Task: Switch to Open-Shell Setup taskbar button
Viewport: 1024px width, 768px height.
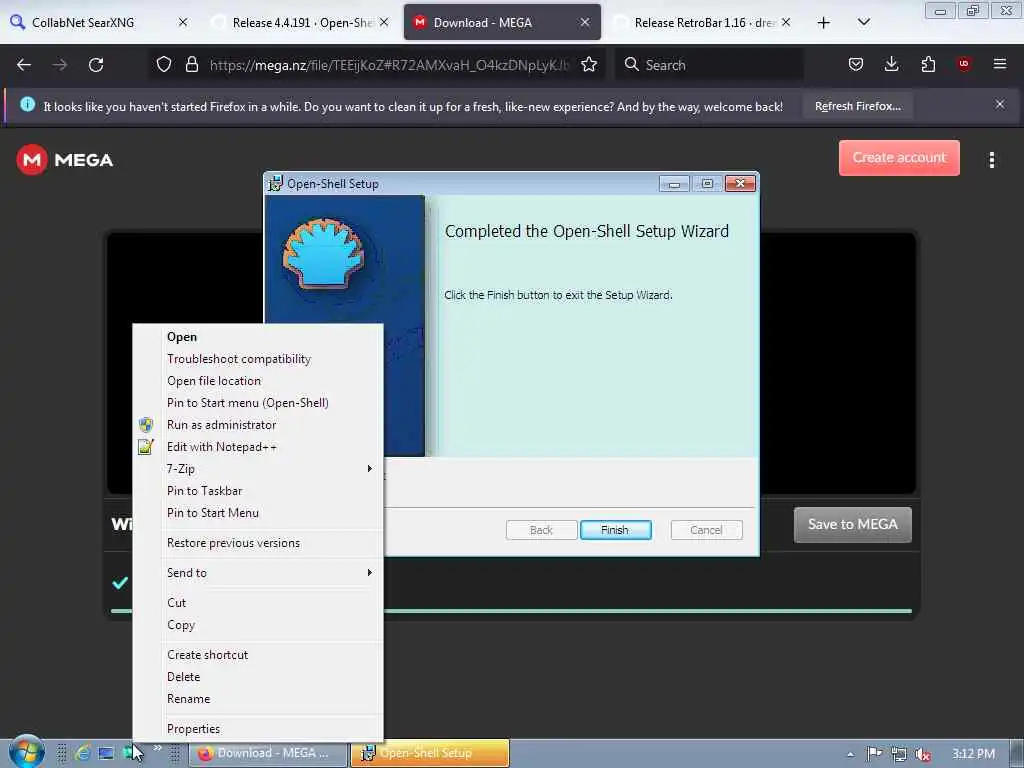Action: pyautogui.click(x=430, y=753)
